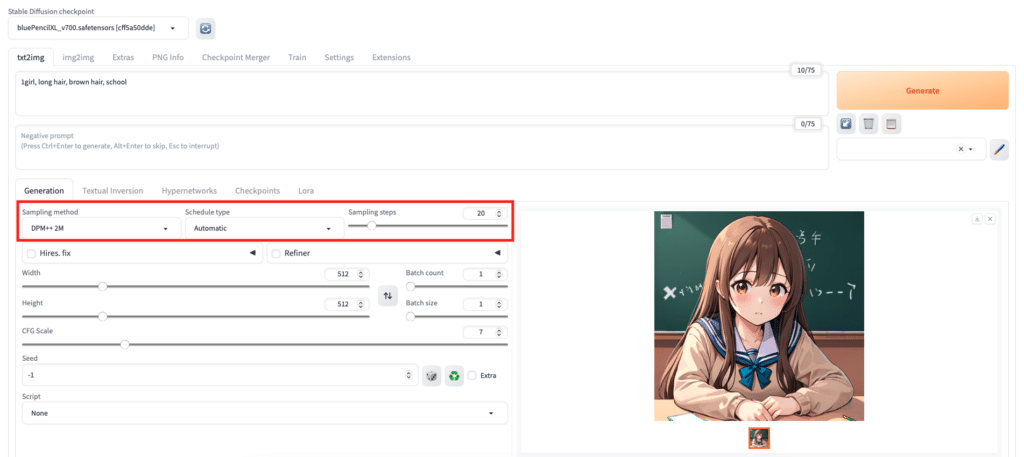The image size is (1024, 457).
Task: Reuse last seed with the recycle icon
Action: click(454, 376)
